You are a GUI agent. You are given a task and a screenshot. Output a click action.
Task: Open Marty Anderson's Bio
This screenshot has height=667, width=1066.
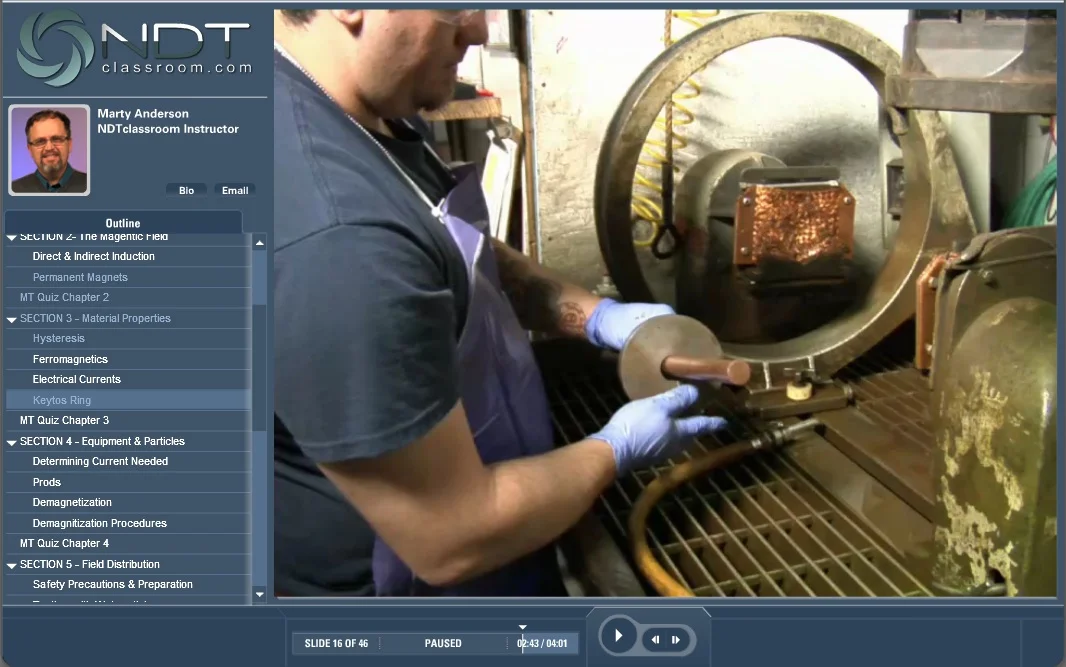click(186, 190)
